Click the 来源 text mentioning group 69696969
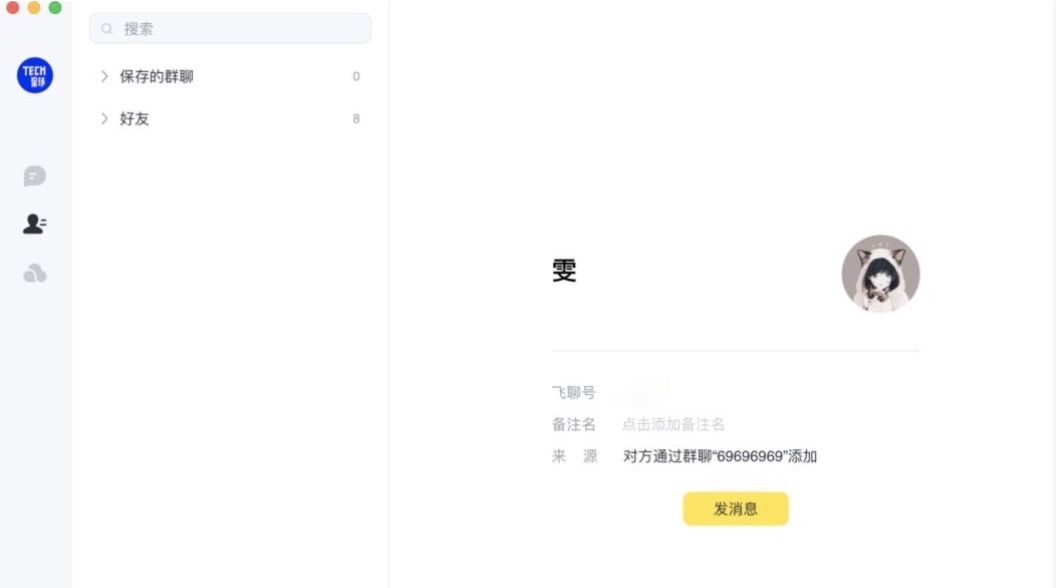This screenshot has width=1060, height=588. pyautogui.click(x=720, y=456)
